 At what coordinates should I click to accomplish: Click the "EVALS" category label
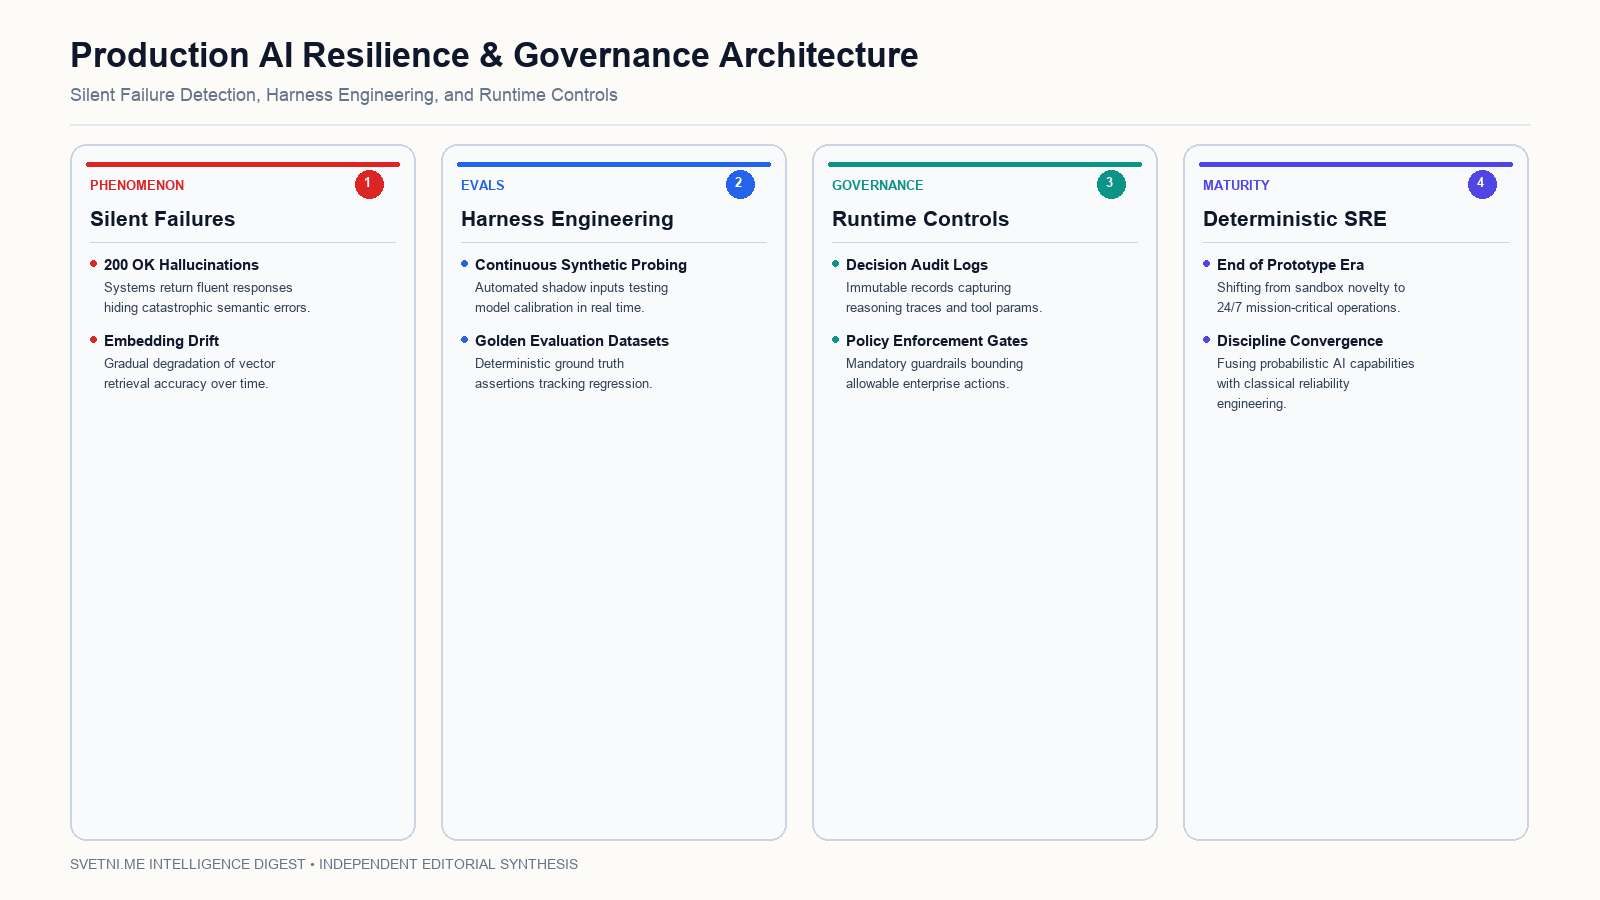tap(482, 185)
